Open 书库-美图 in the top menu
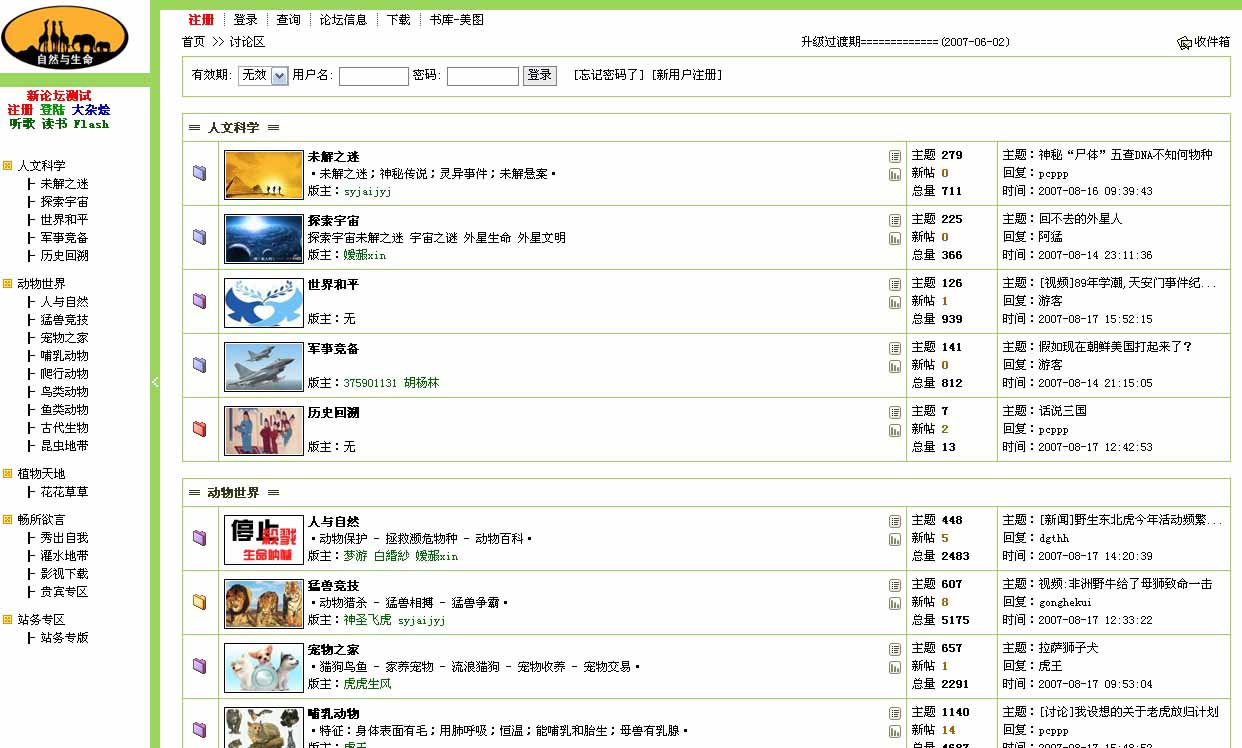1242x748 pixels. 457,20
